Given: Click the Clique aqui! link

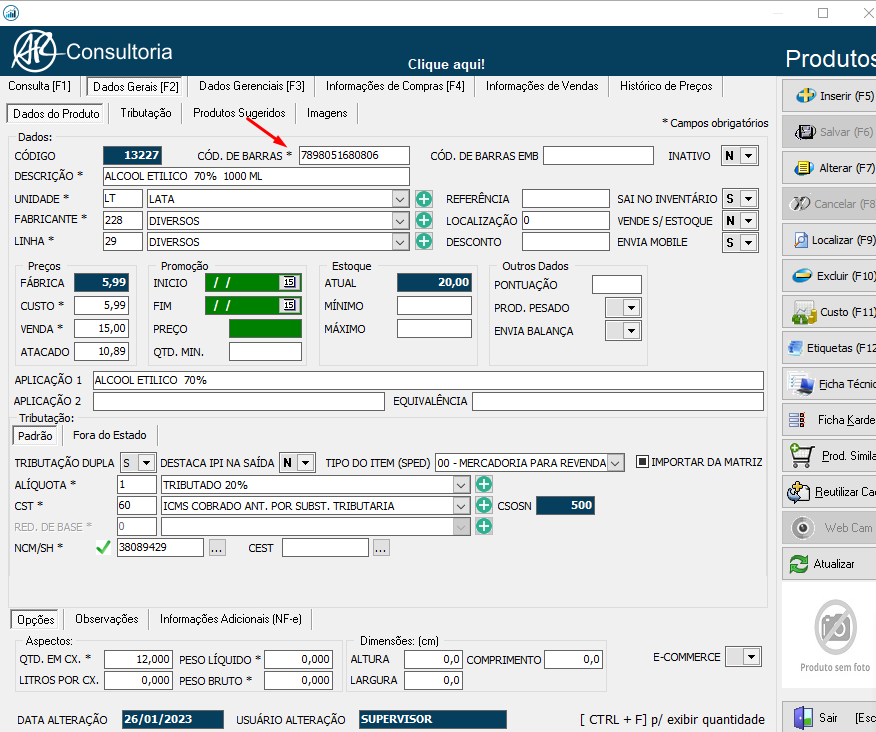Looking at the screenshot, I should click(x=446, y=64).
